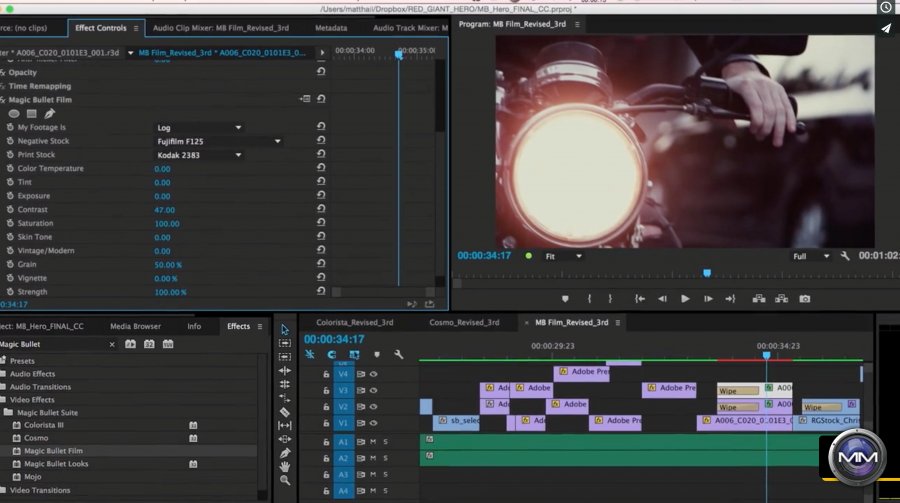Switch to Colorista_Revised_3rd sequence tab
Image resolution: width=900 pixels, height=503 pixels.
[355, 322]
